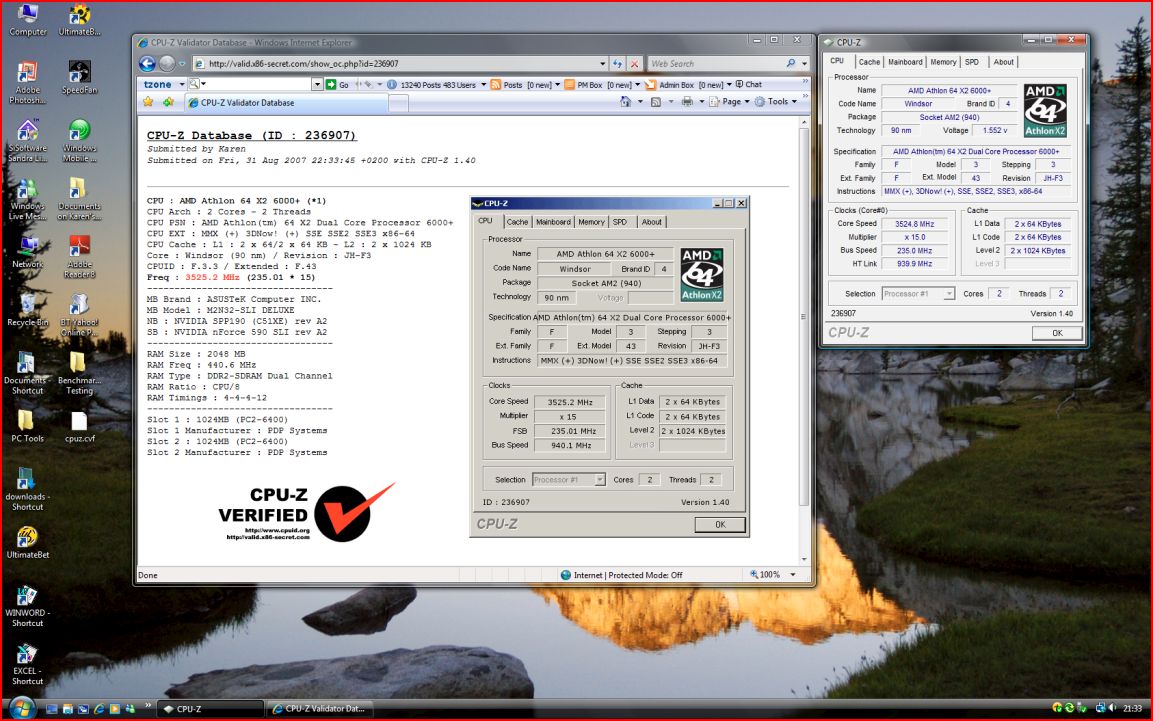
Task: Open the SpeedFan desktop shortcut
Action: click(79, 76)
